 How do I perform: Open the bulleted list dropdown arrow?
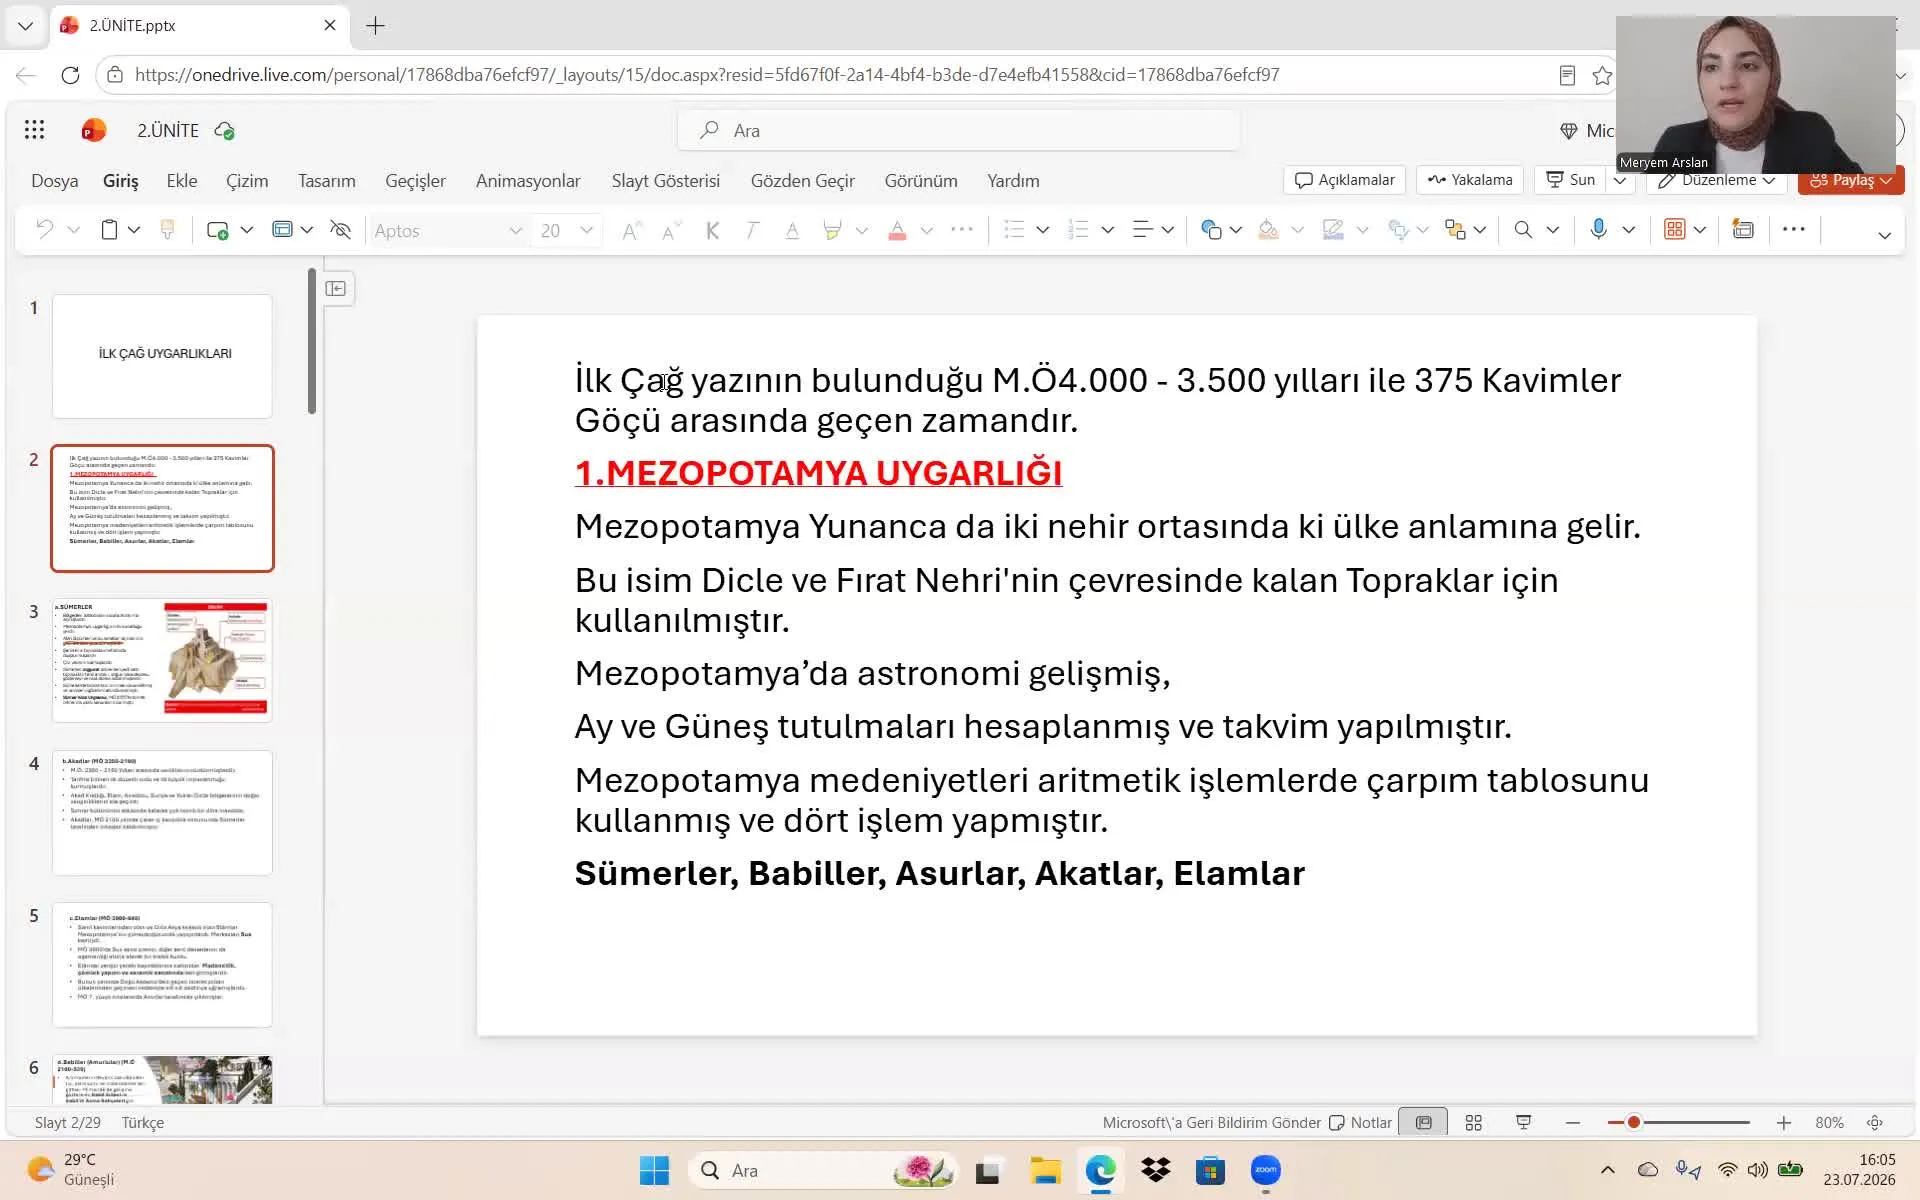1042,230
